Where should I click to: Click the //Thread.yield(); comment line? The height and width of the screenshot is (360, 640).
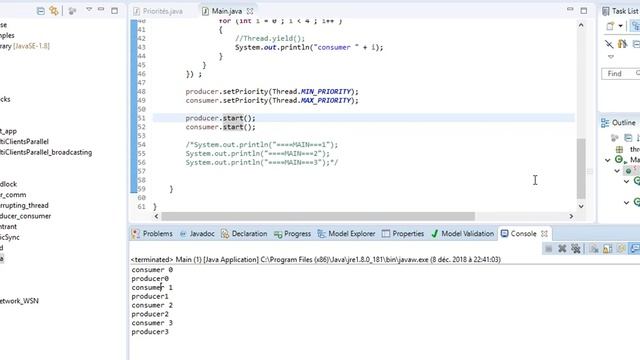[270, 38]
